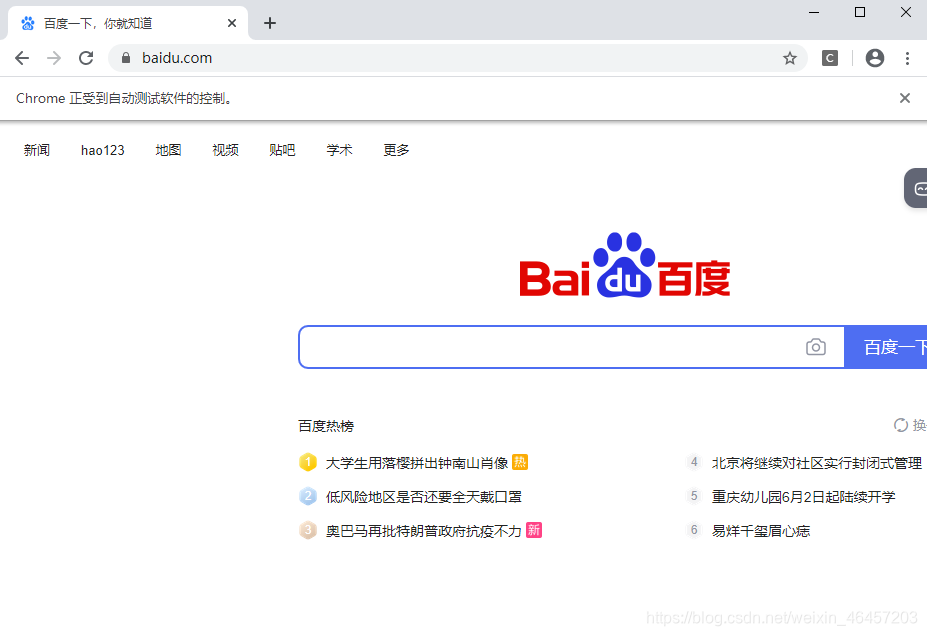Click the 百度一下 search button
927x636 pixels.
pos(897,346)
